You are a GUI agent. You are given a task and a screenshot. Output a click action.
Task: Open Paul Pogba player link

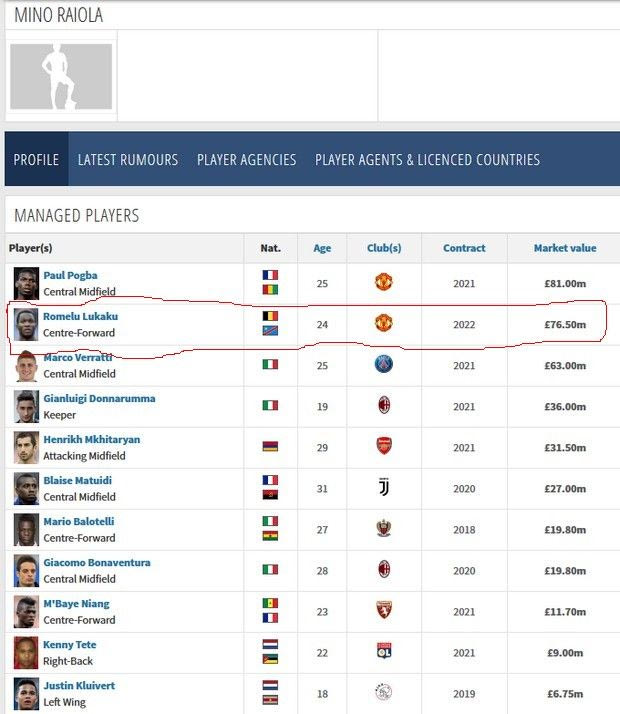coord(70,275)
